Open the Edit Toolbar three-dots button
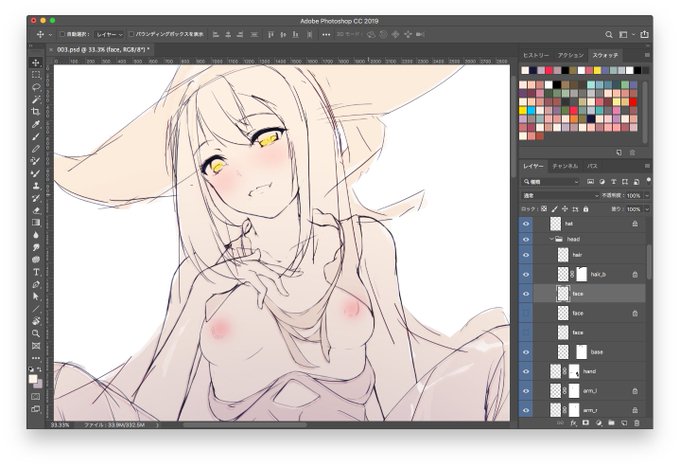Image resolution: width=680 pixels, height=467 pixels. pyautogui.click(x=36, y=358)
